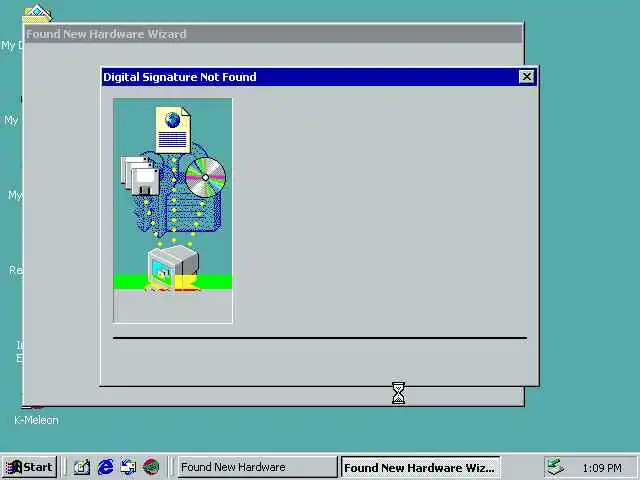Select the Found New Hardware Wiz... taskbar button
640x480 pixels.
[x=420, y=467]
